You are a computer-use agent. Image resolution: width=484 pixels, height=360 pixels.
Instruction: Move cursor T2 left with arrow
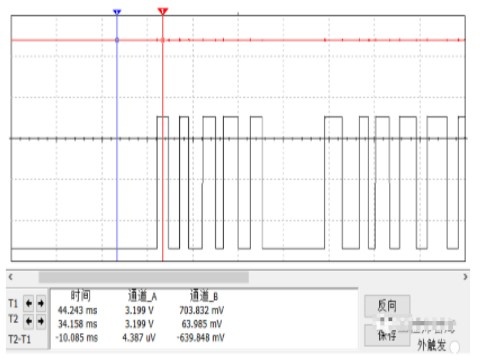point(29,321)
